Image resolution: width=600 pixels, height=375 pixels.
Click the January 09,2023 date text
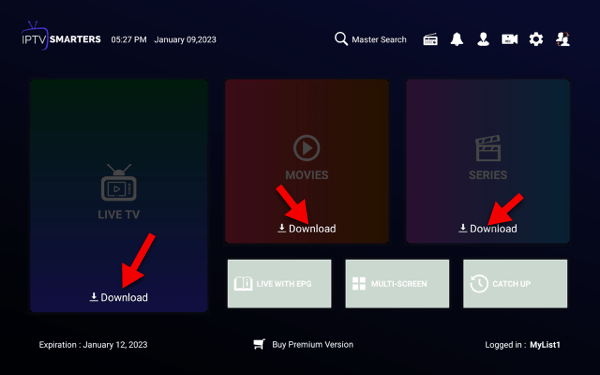pyautogui.click(x=185, y=39)
